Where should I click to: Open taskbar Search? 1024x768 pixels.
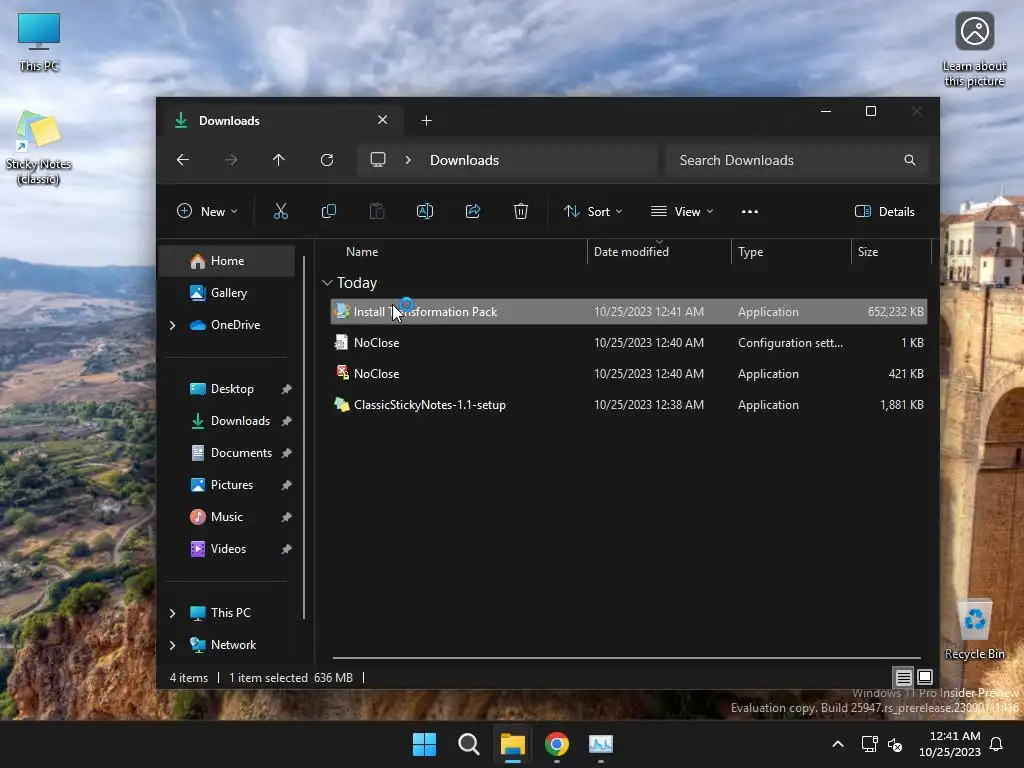click(468, 744)
